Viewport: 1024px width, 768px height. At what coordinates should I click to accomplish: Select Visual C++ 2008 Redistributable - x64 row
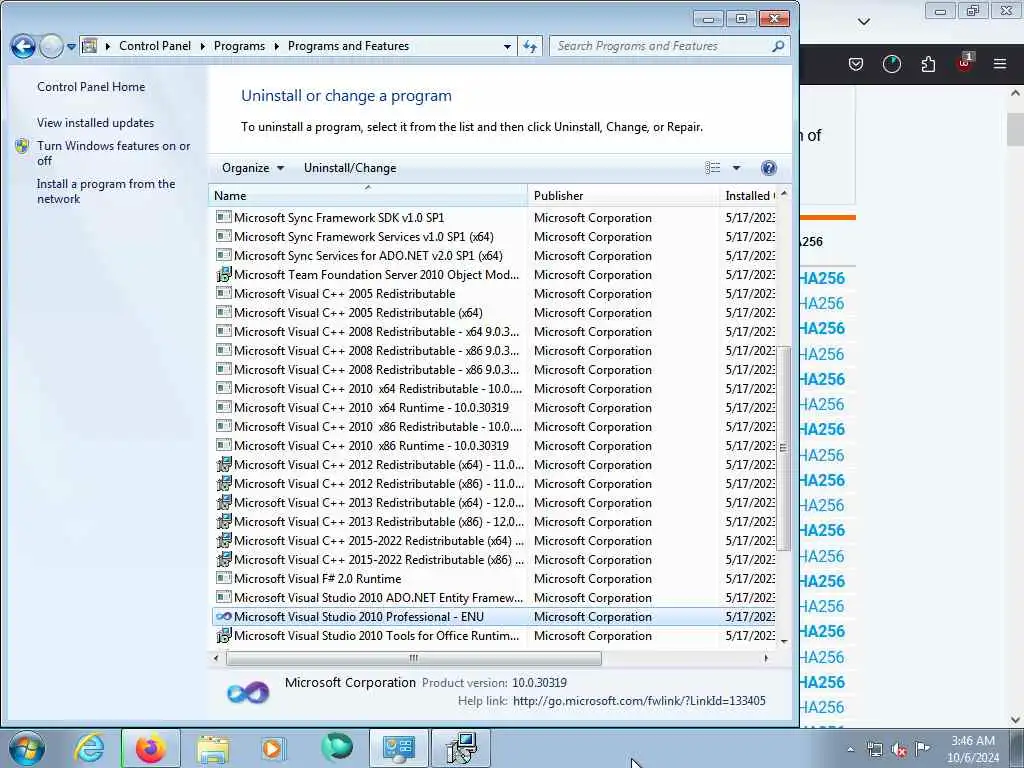coord(494,331)
